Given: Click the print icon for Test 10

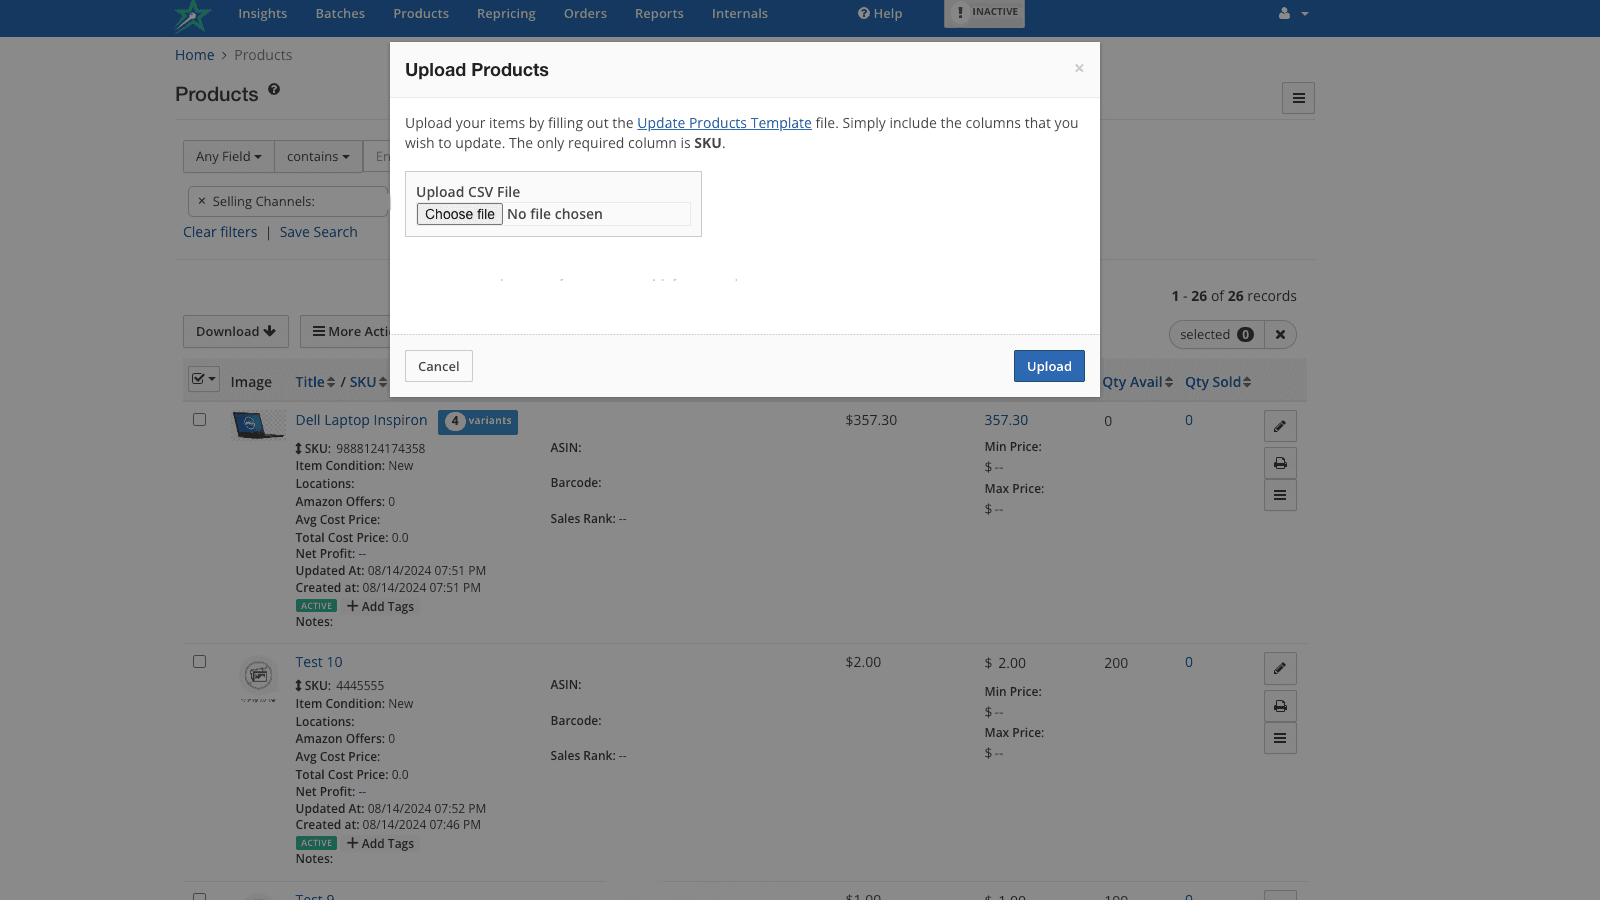Looking at the screenshot, I should coord(1280,706).
